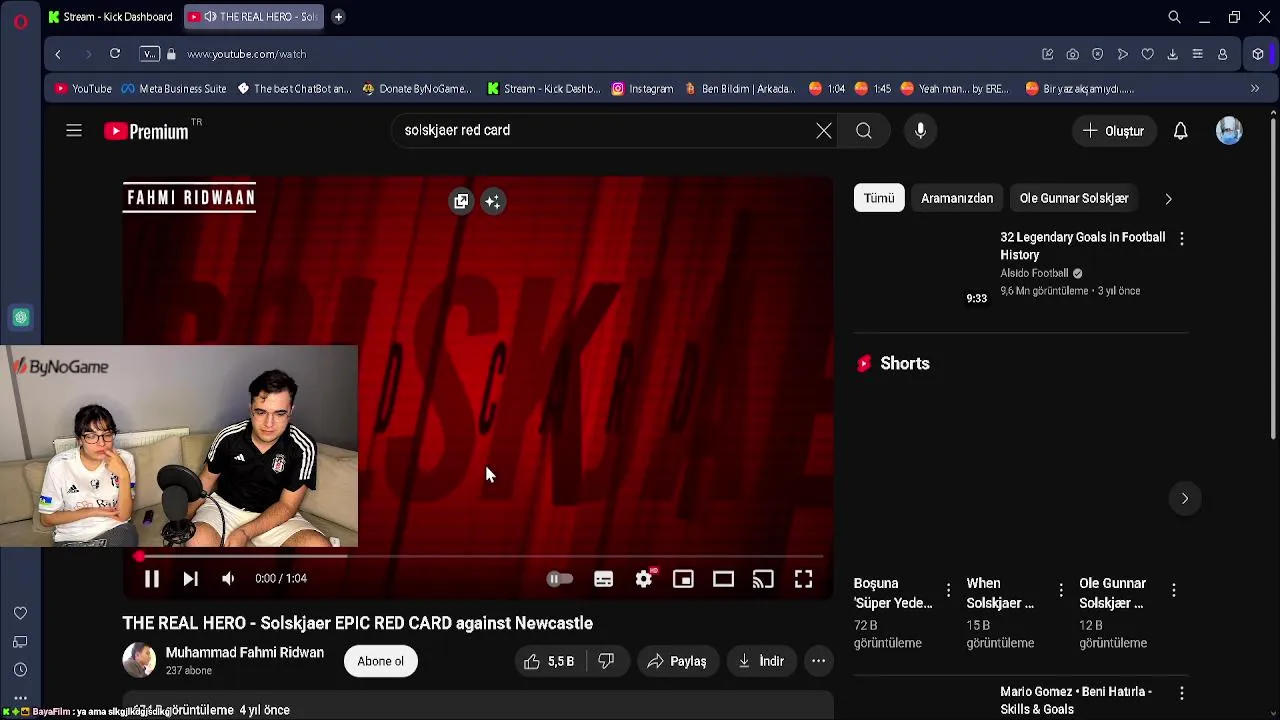Open options for 32 Legendary Goals video
Viewport: 1280px width, 720px height.
click(x=1182, y=238)
